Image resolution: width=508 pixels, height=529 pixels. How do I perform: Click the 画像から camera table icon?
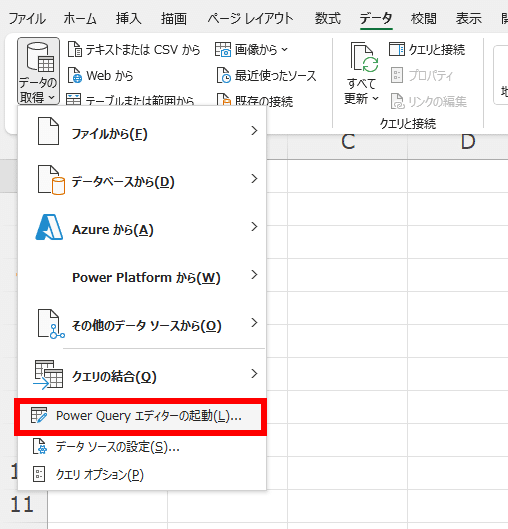pos(223,49)
